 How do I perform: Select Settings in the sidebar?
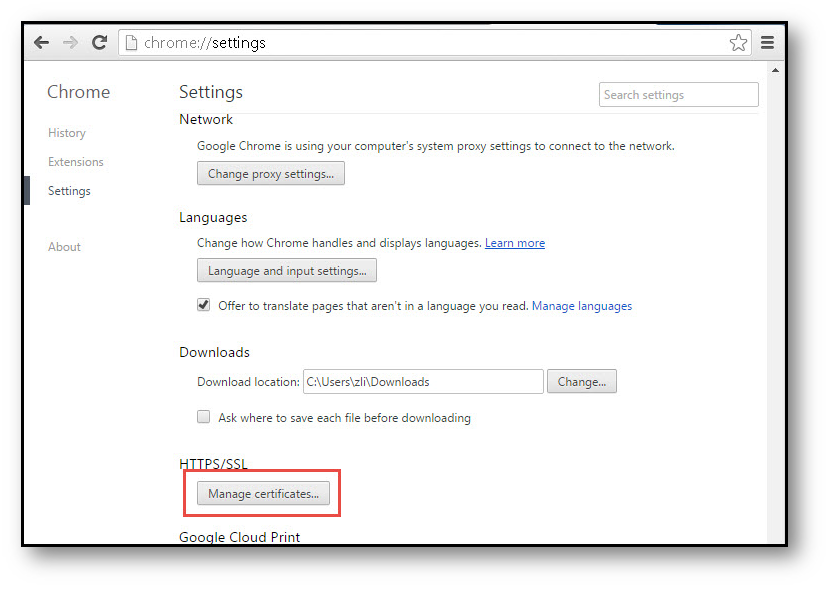[69, 191]
